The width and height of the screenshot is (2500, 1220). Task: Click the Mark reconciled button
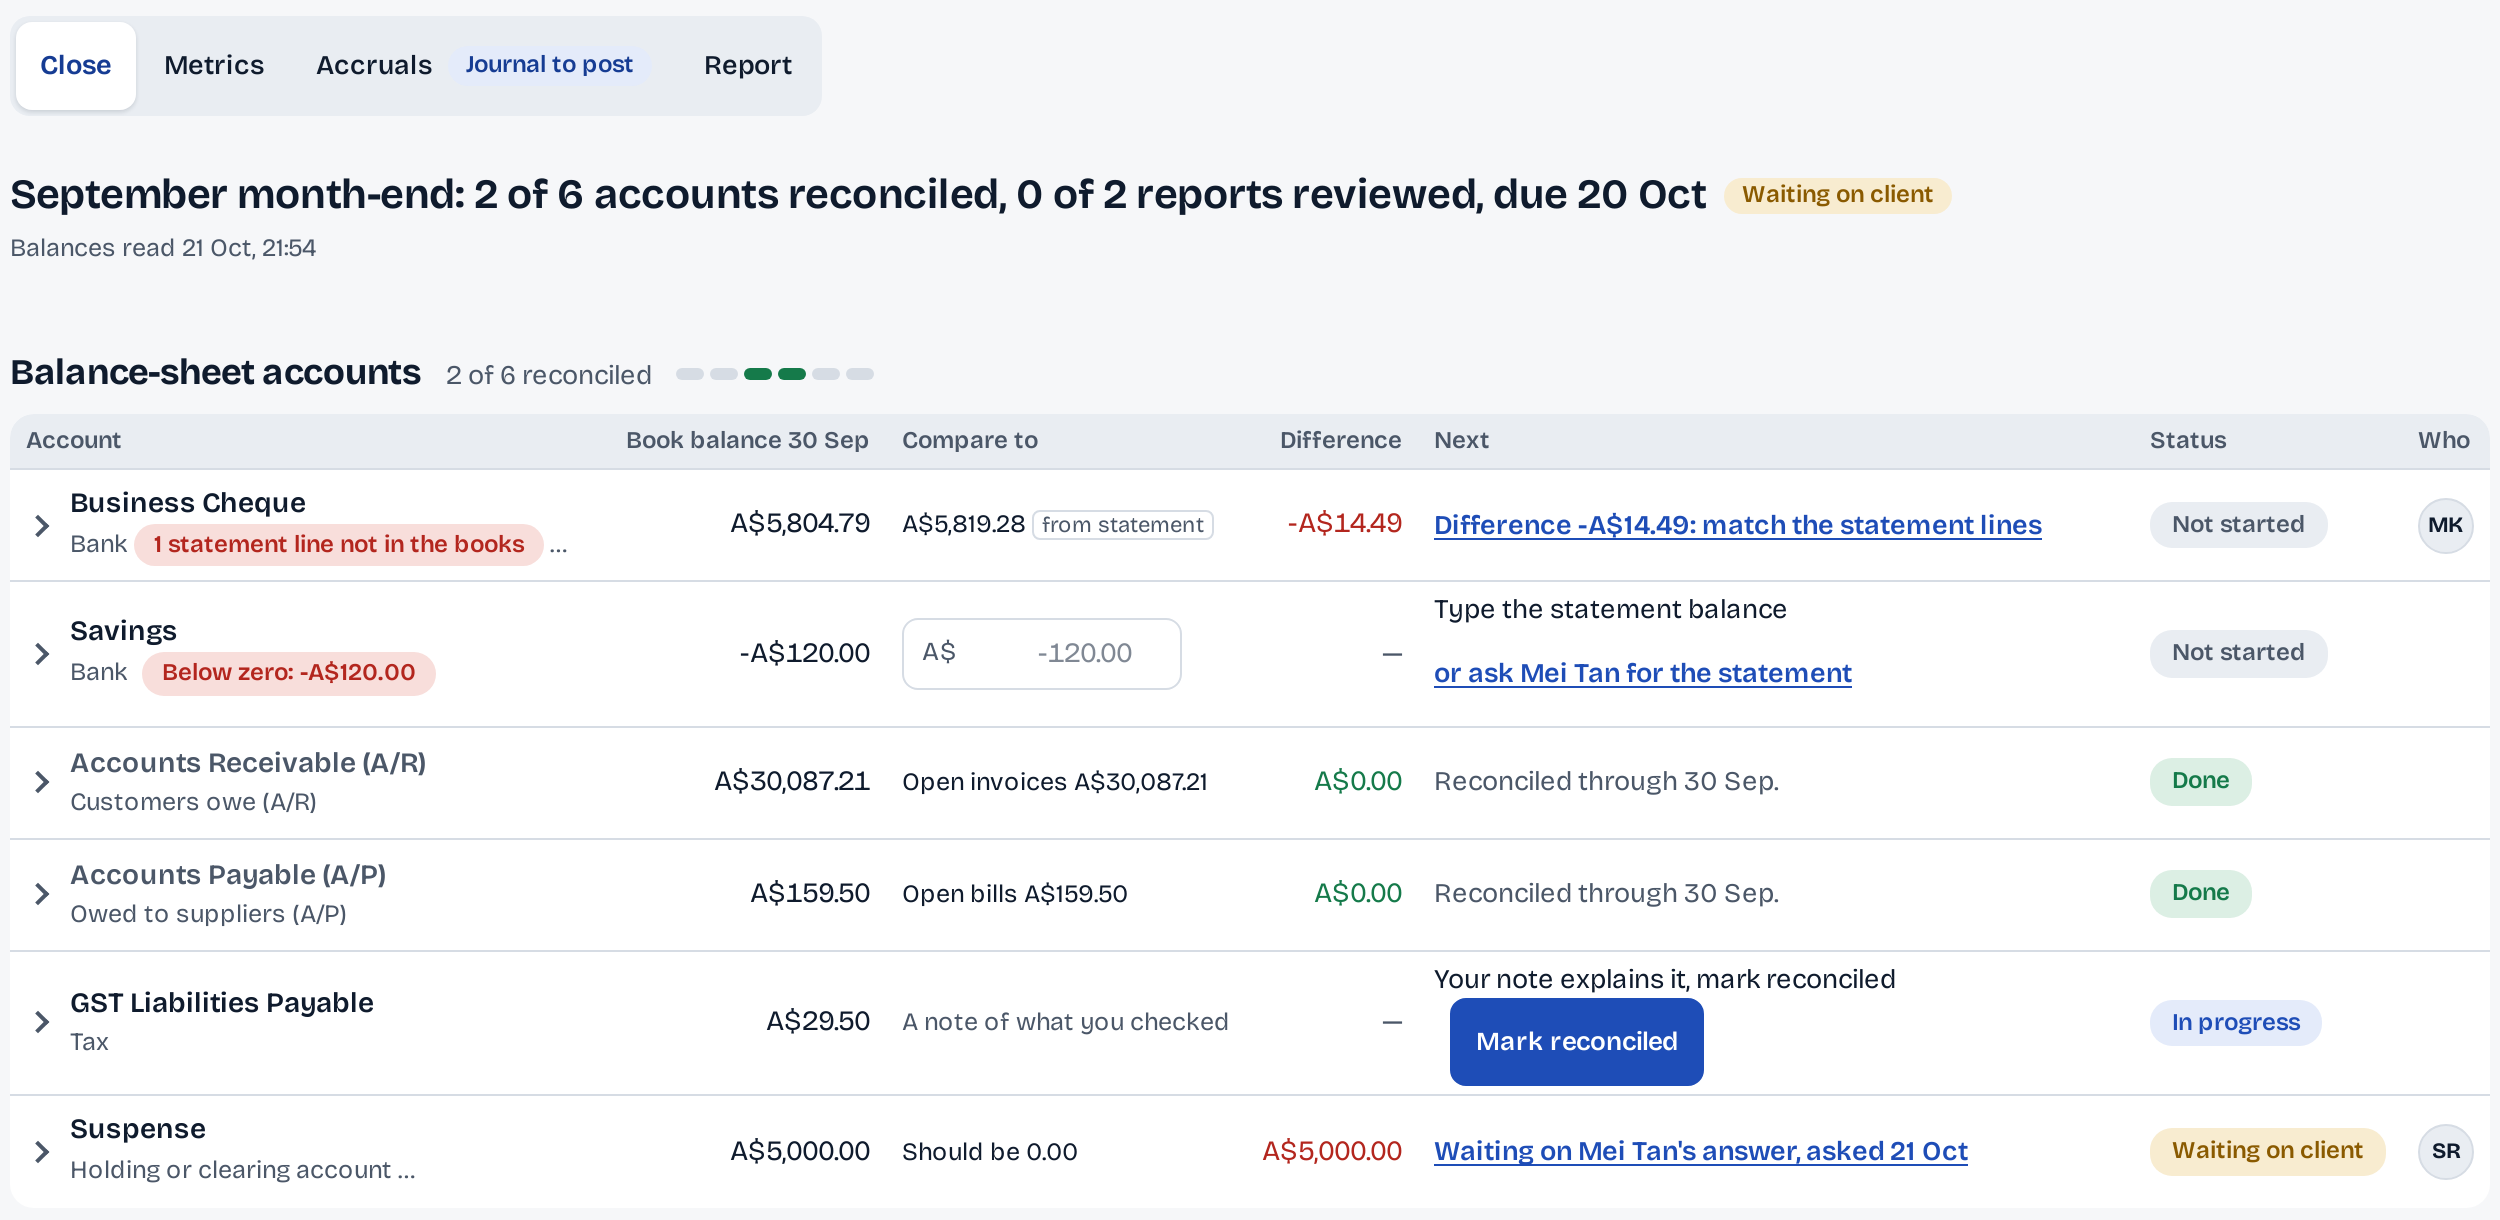[1577, 1042]
